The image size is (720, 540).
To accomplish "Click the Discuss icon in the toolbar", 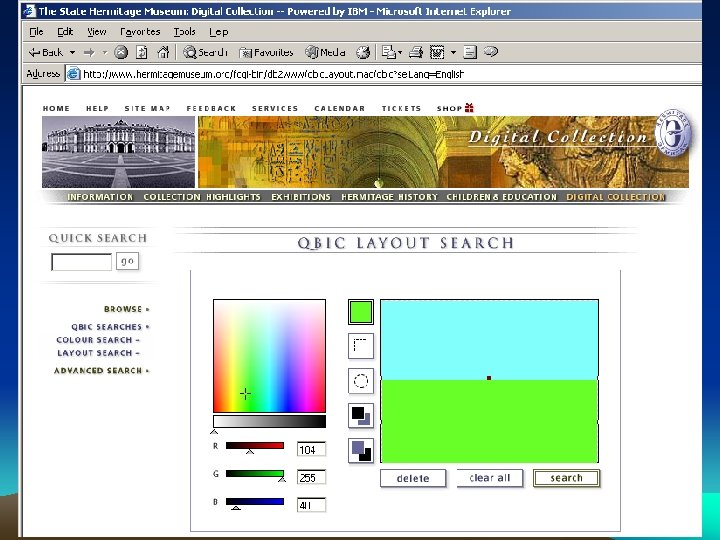I will (x=470, y=52).
